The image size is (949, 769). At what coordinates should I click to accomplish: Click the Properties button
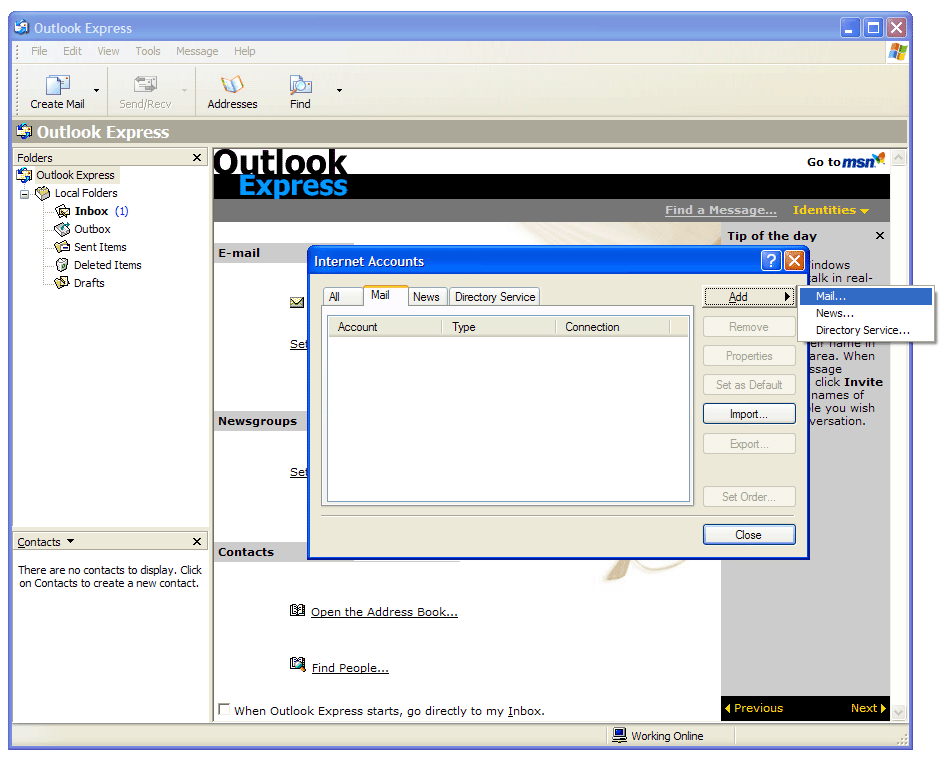pyautogui.click(x=749, y=356)
